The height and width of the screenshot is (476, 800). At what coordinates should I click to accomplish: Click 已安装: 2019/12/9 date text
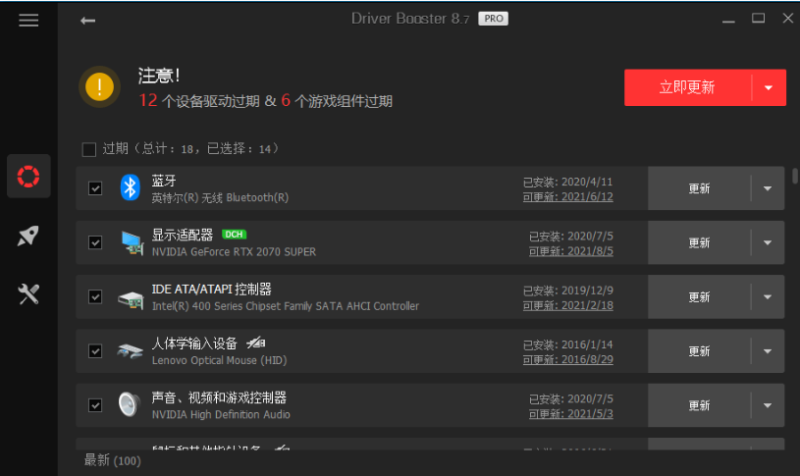click(568, 291)
